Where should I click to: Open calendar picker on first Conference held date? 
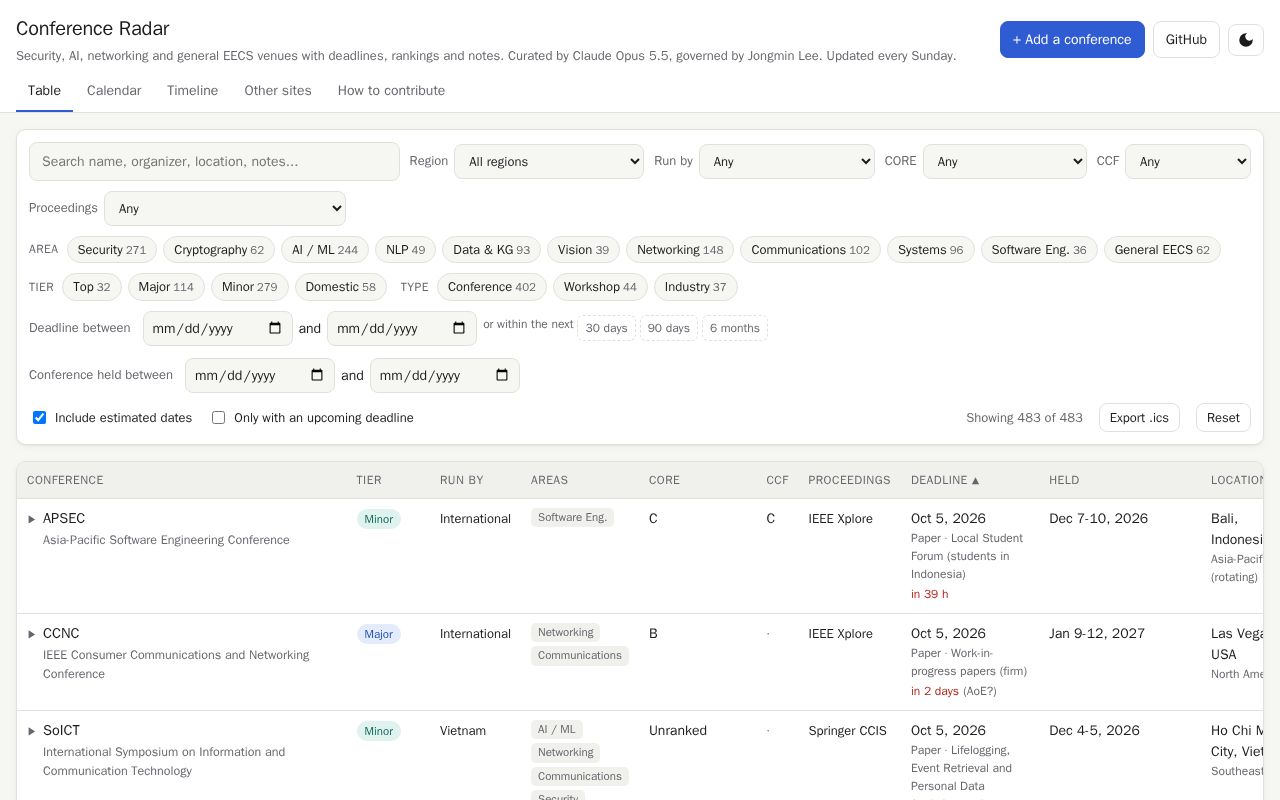coord(317,375)
